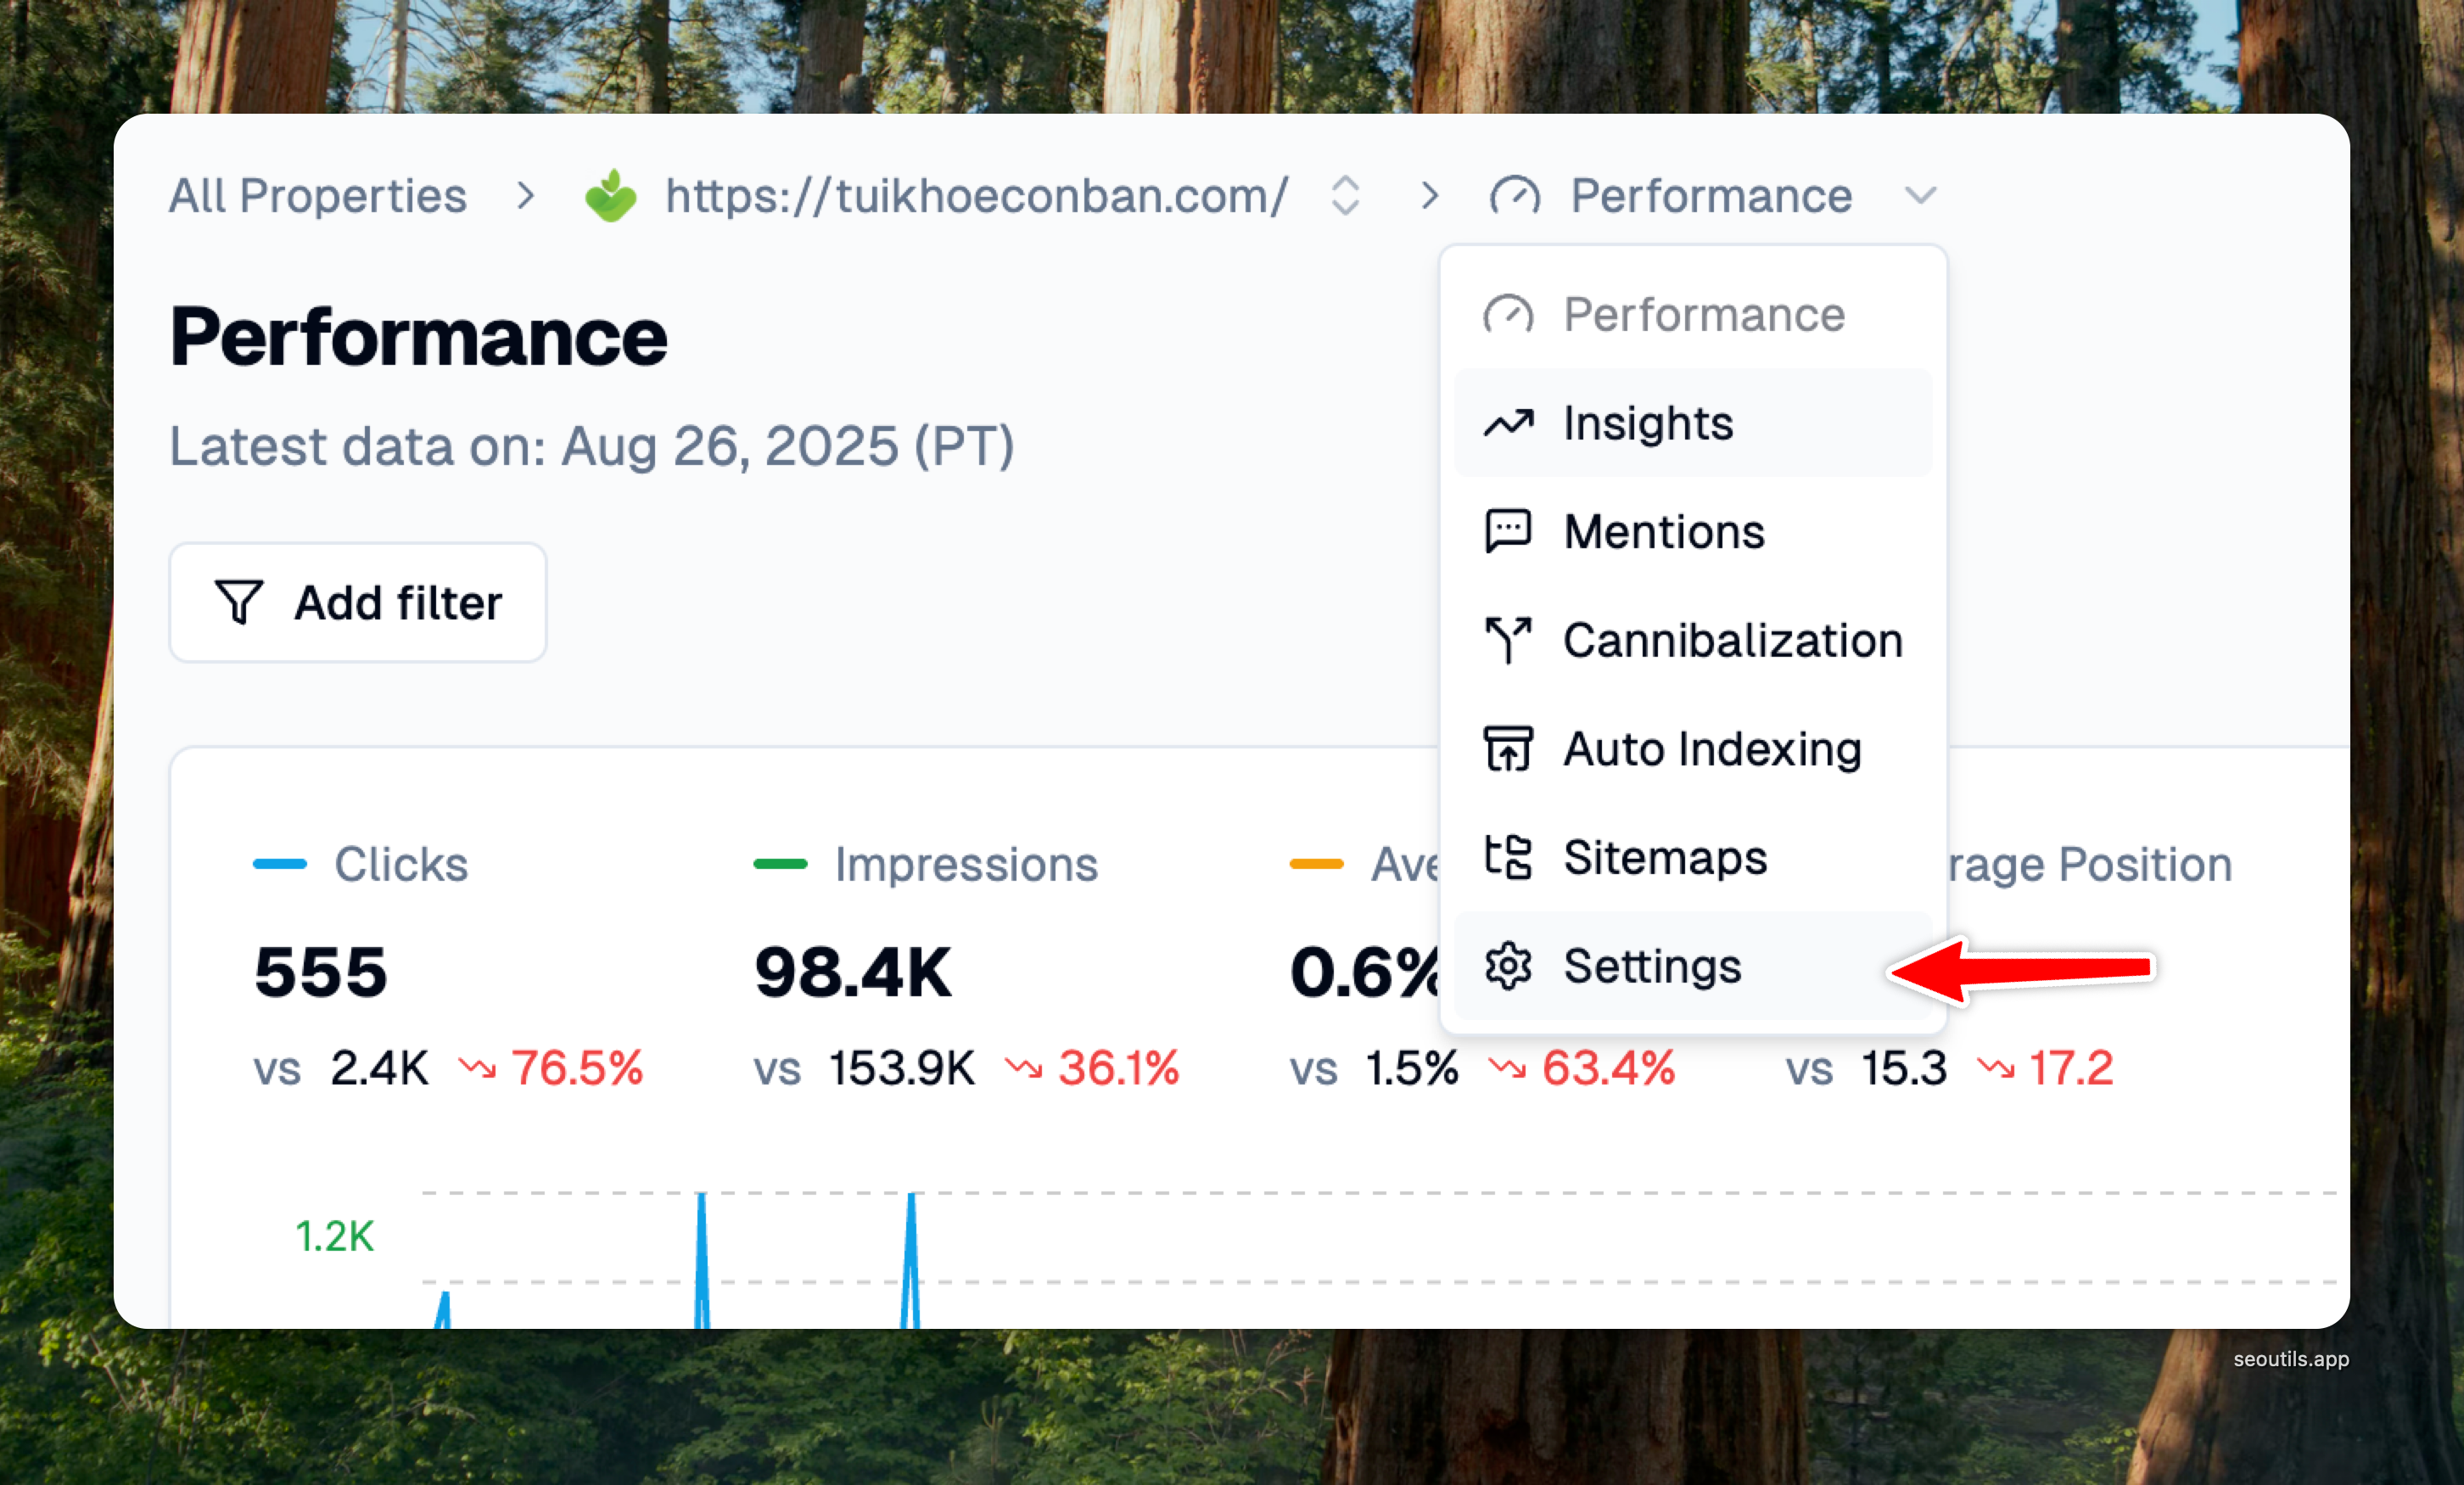2464x1485 pixels.
Task: Click the Performance gauge icon in breadcrumb
Action: 1514,196
